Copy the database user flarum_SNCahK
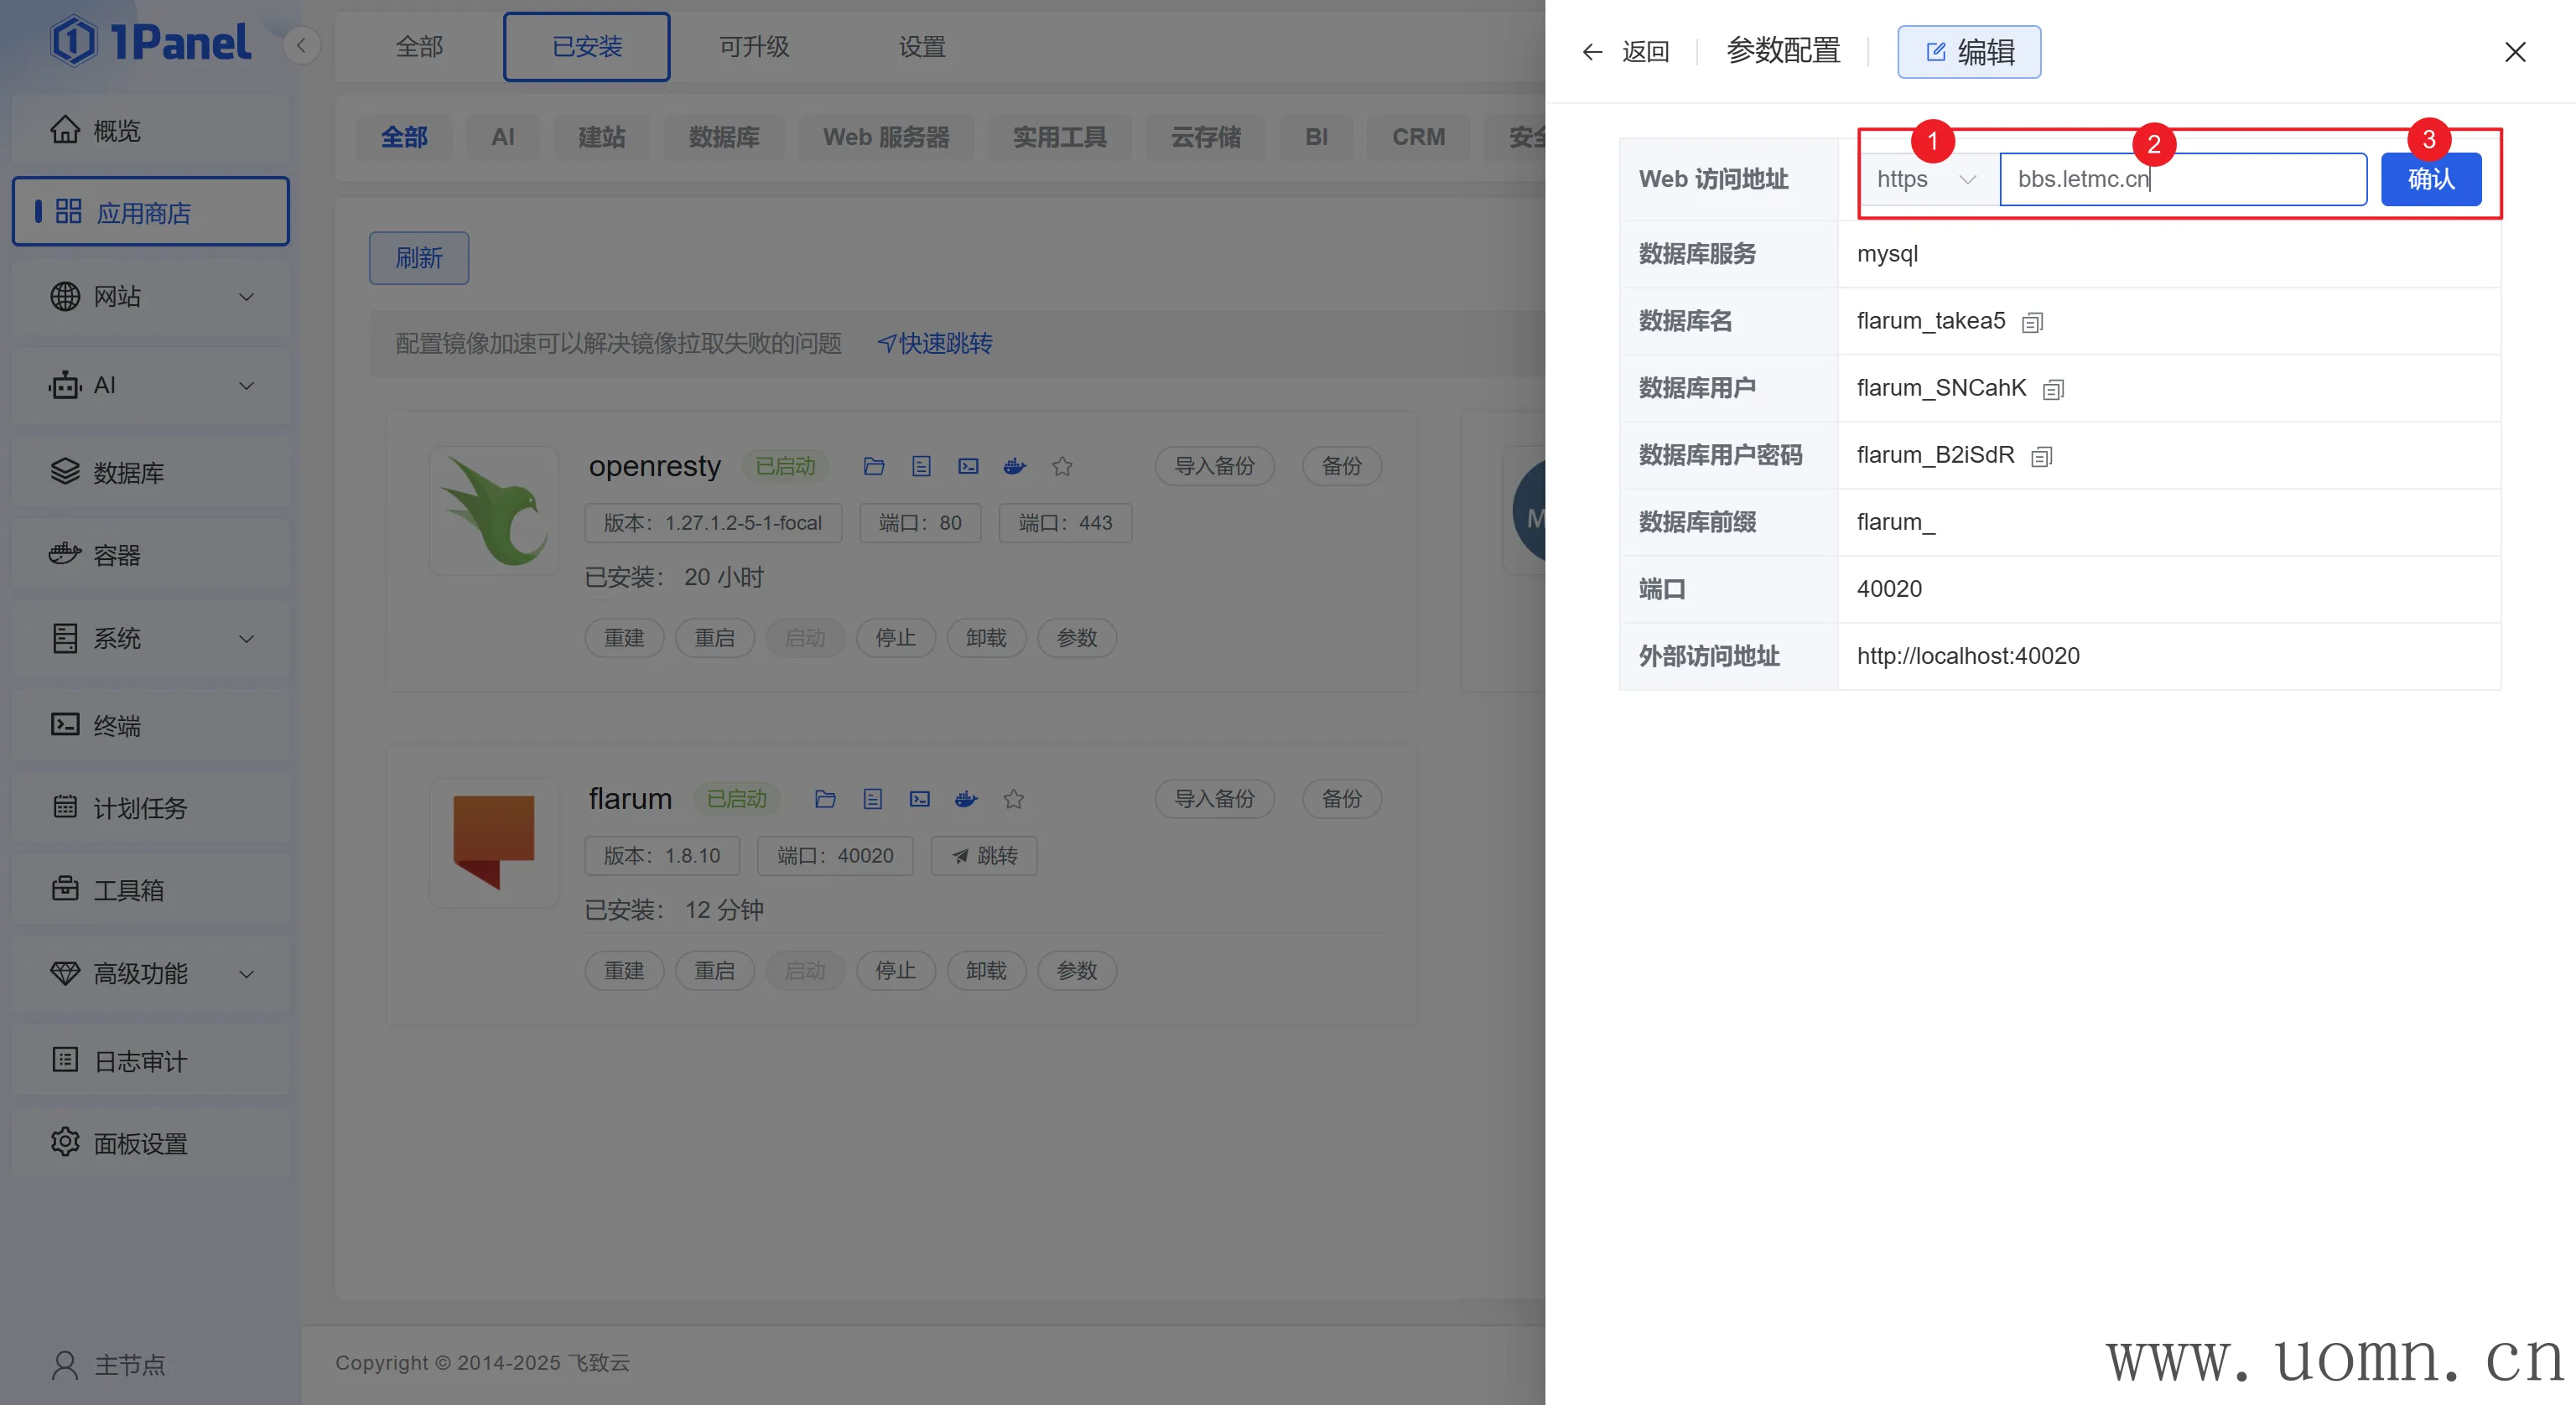 [2053, 389]
